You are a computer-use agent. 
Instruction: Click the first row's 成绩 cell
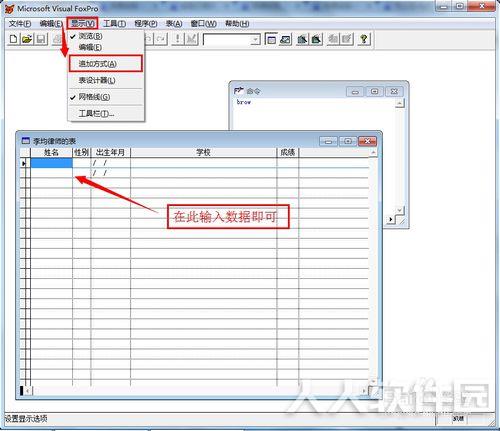coord(288,163)
